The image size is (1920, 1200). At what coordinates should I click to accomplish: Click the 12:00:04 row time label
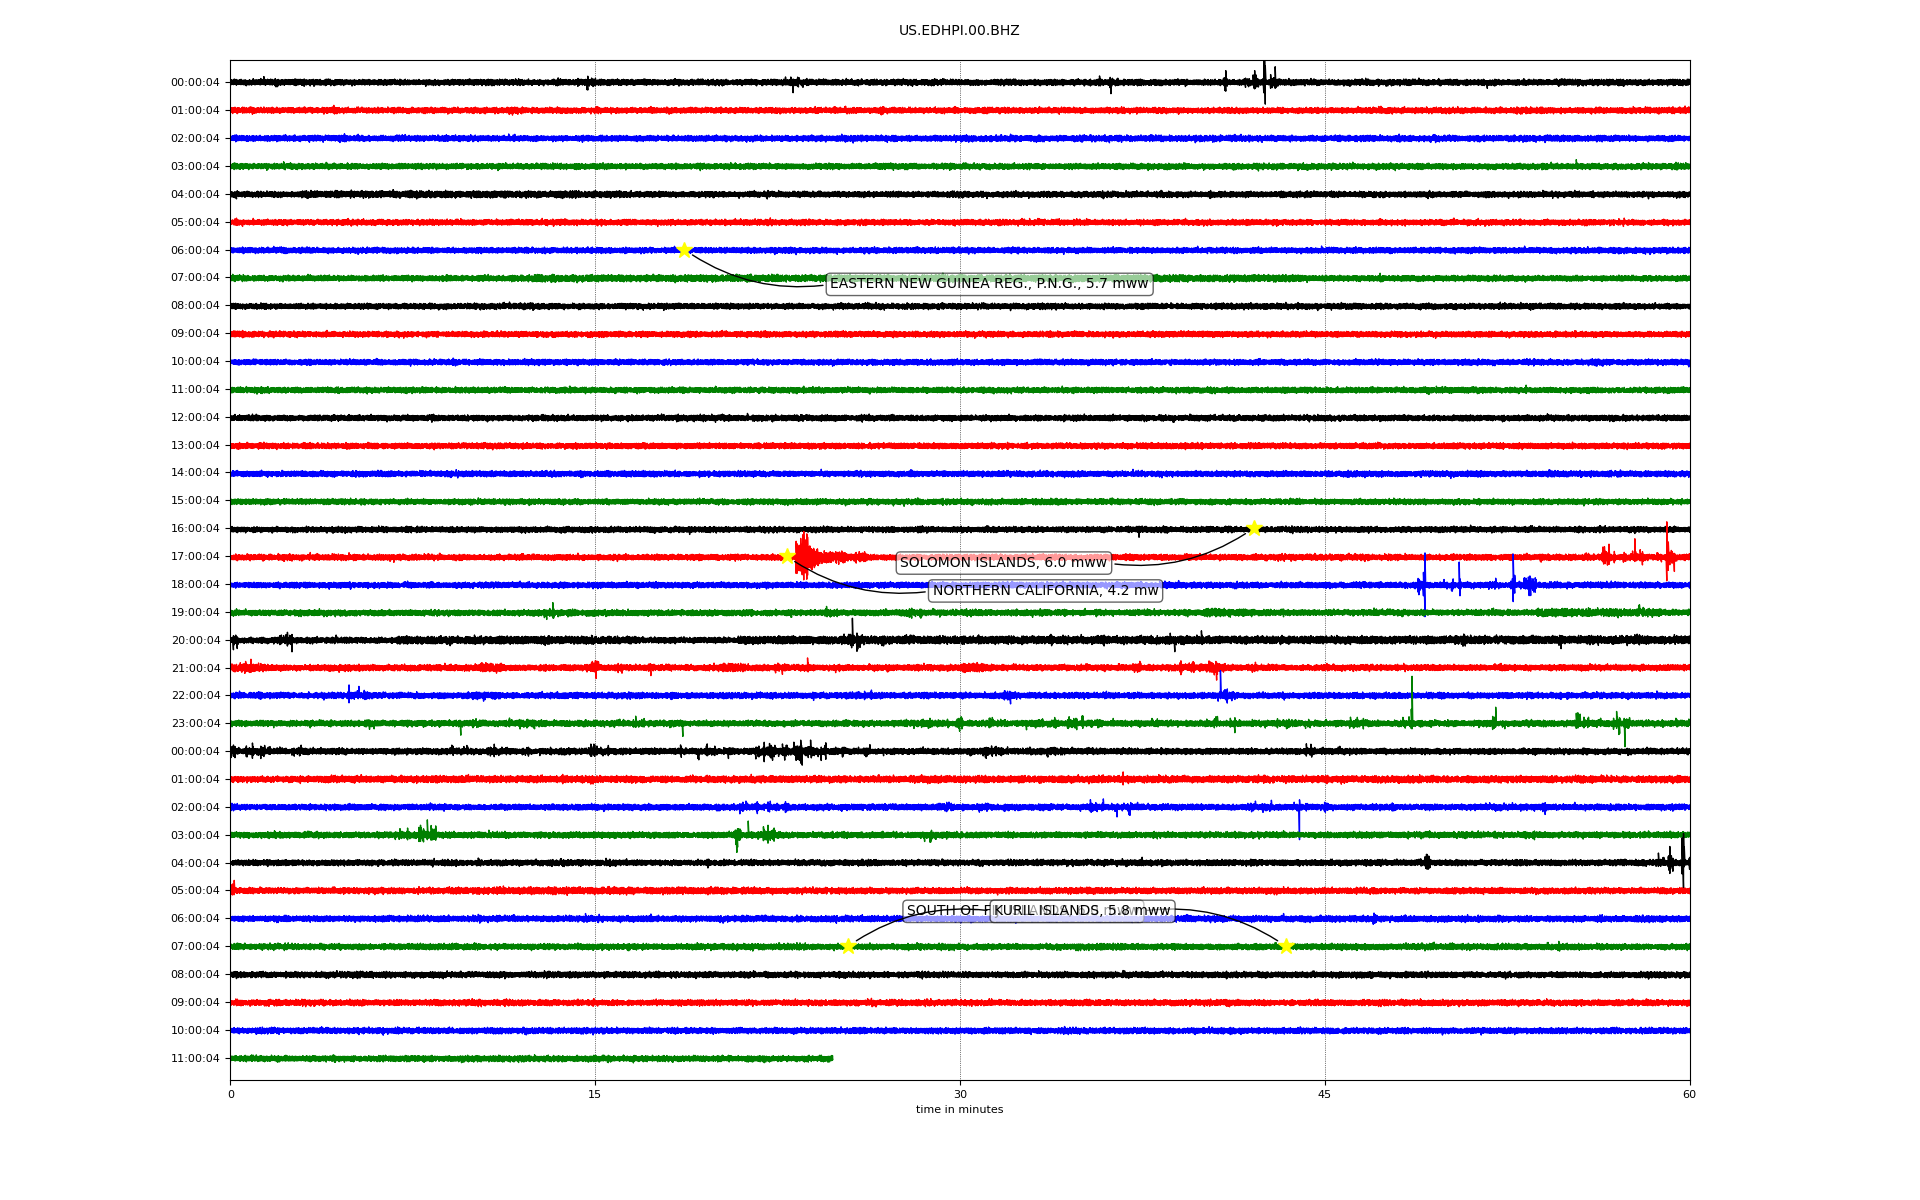click(195, 418)
